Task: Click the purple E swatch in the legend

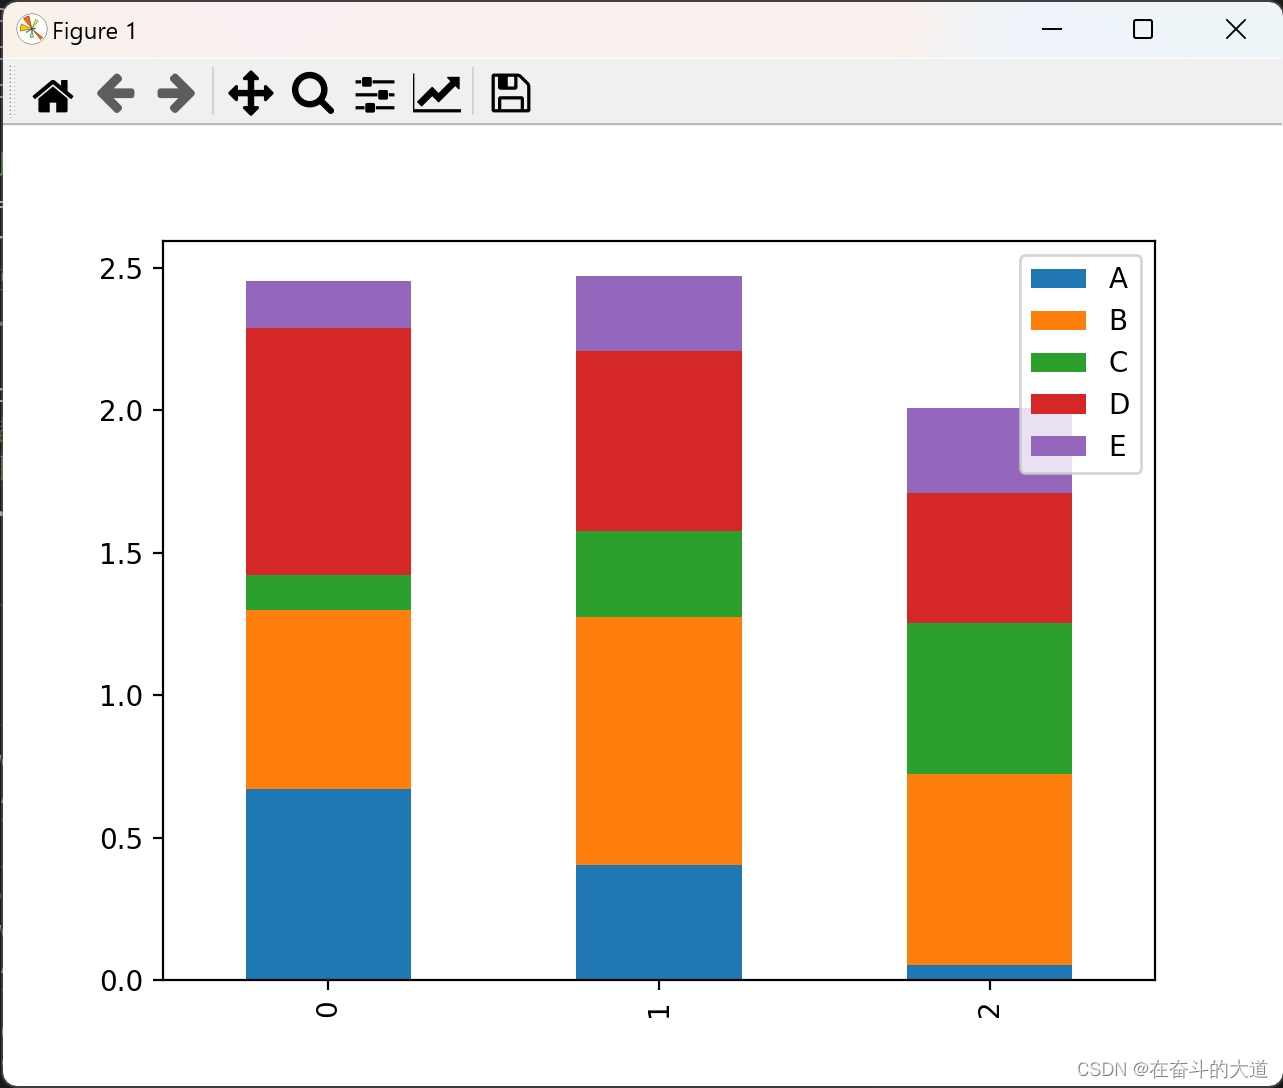Action: click(x=1058, y=446)
